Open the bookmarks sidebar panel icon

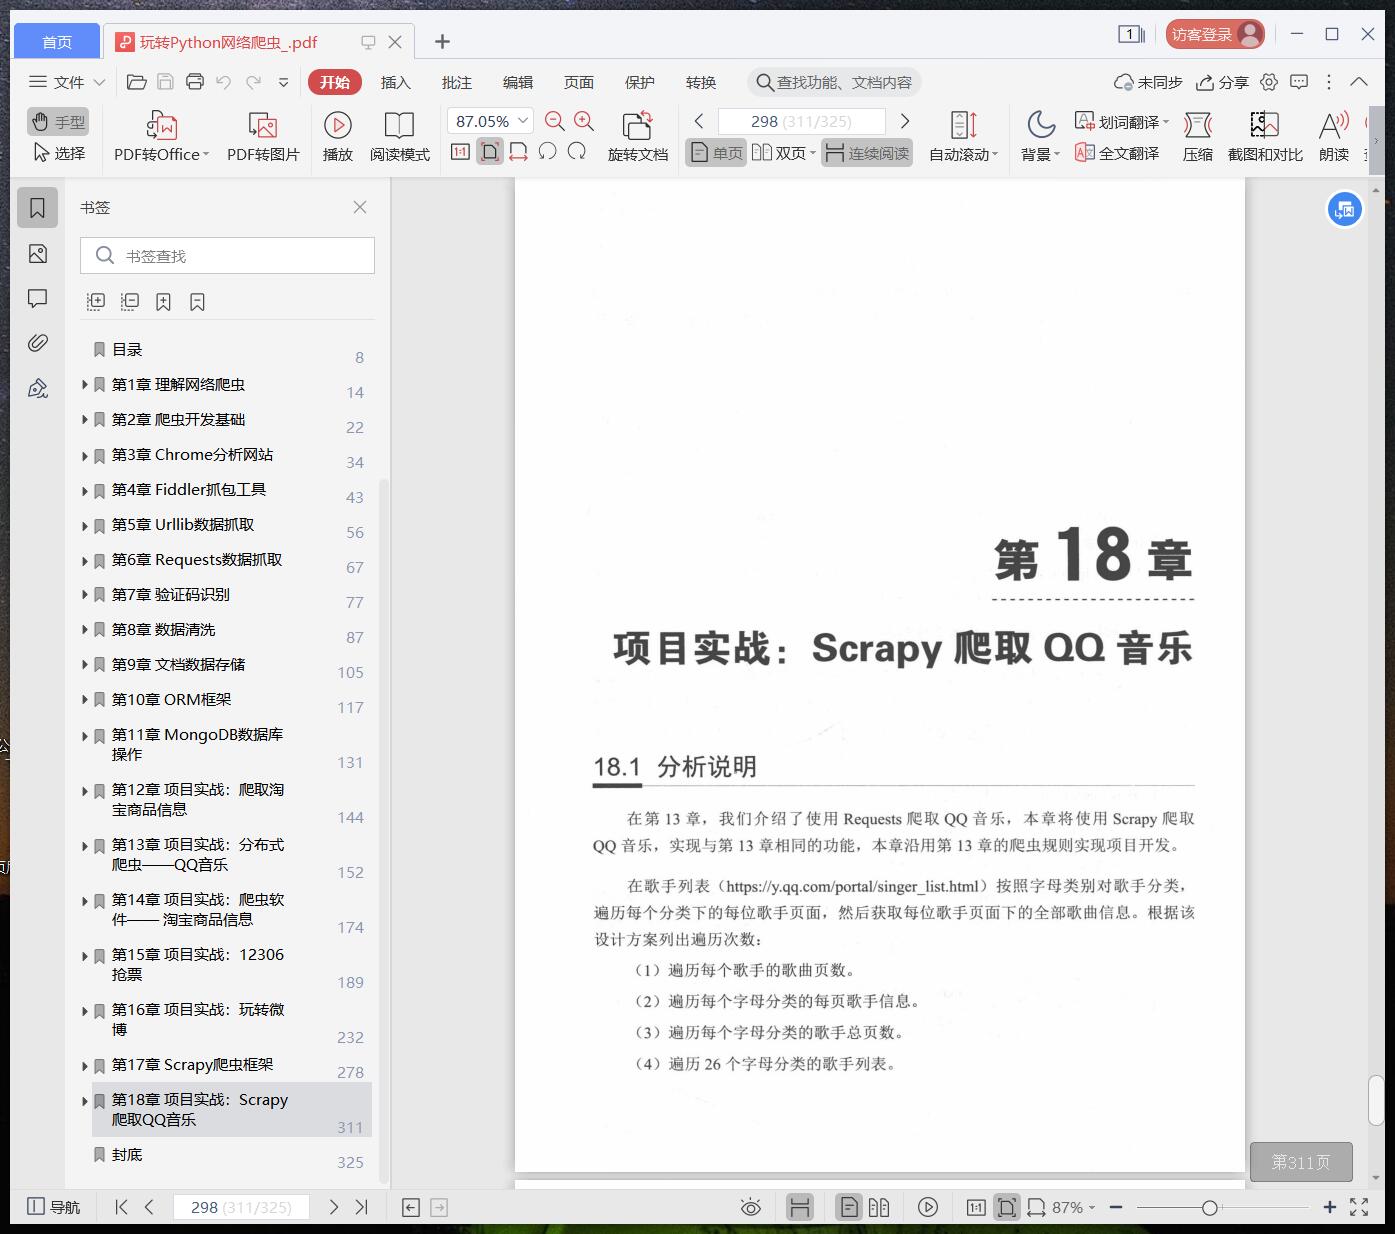(x=38, y=207)
